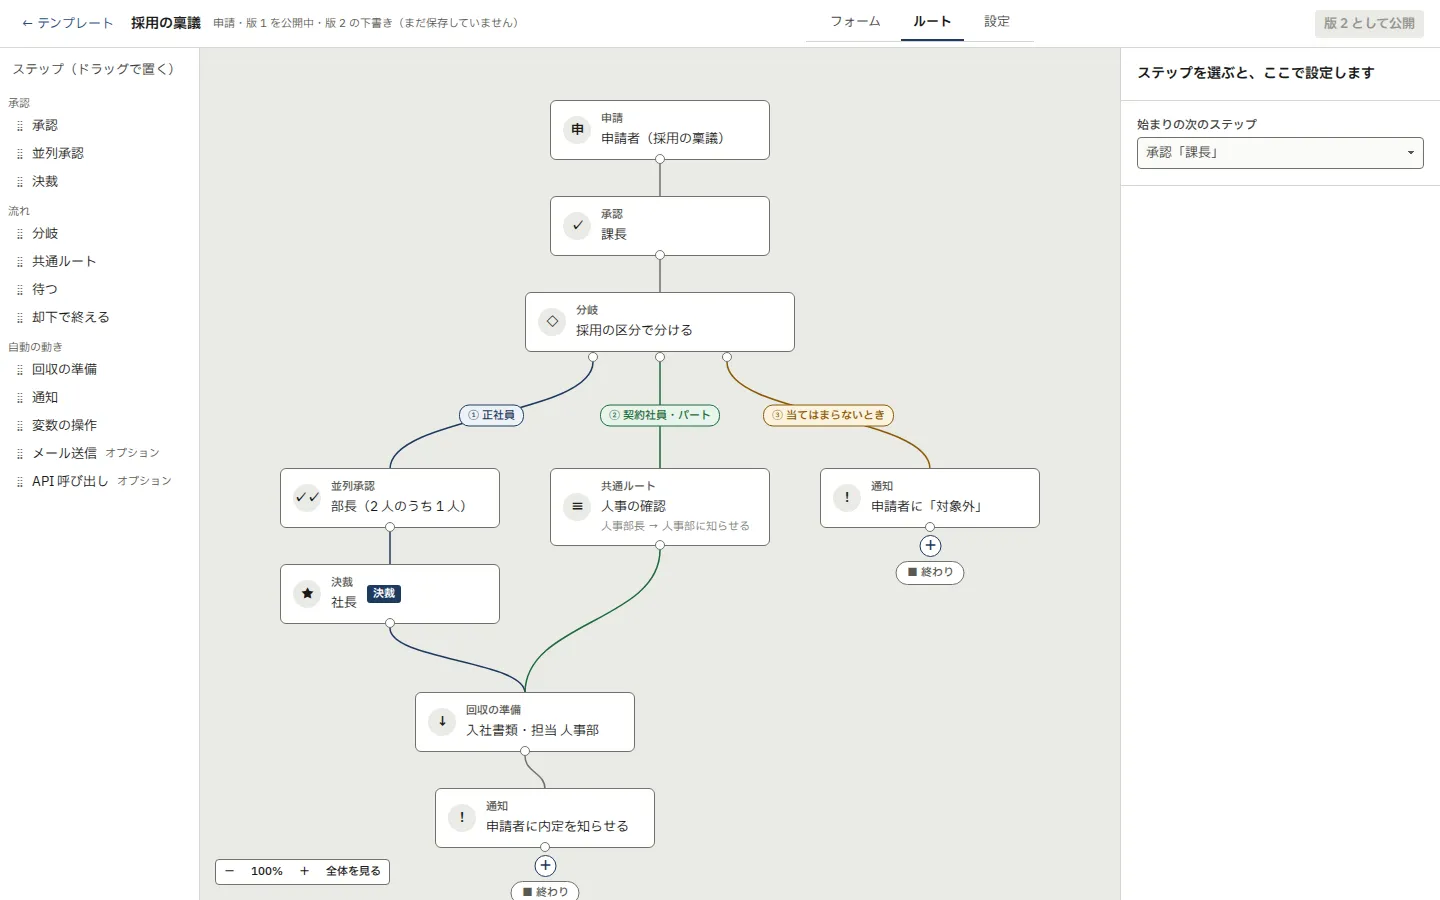Grab the drag handle beside API 呼び出し step

19,482
